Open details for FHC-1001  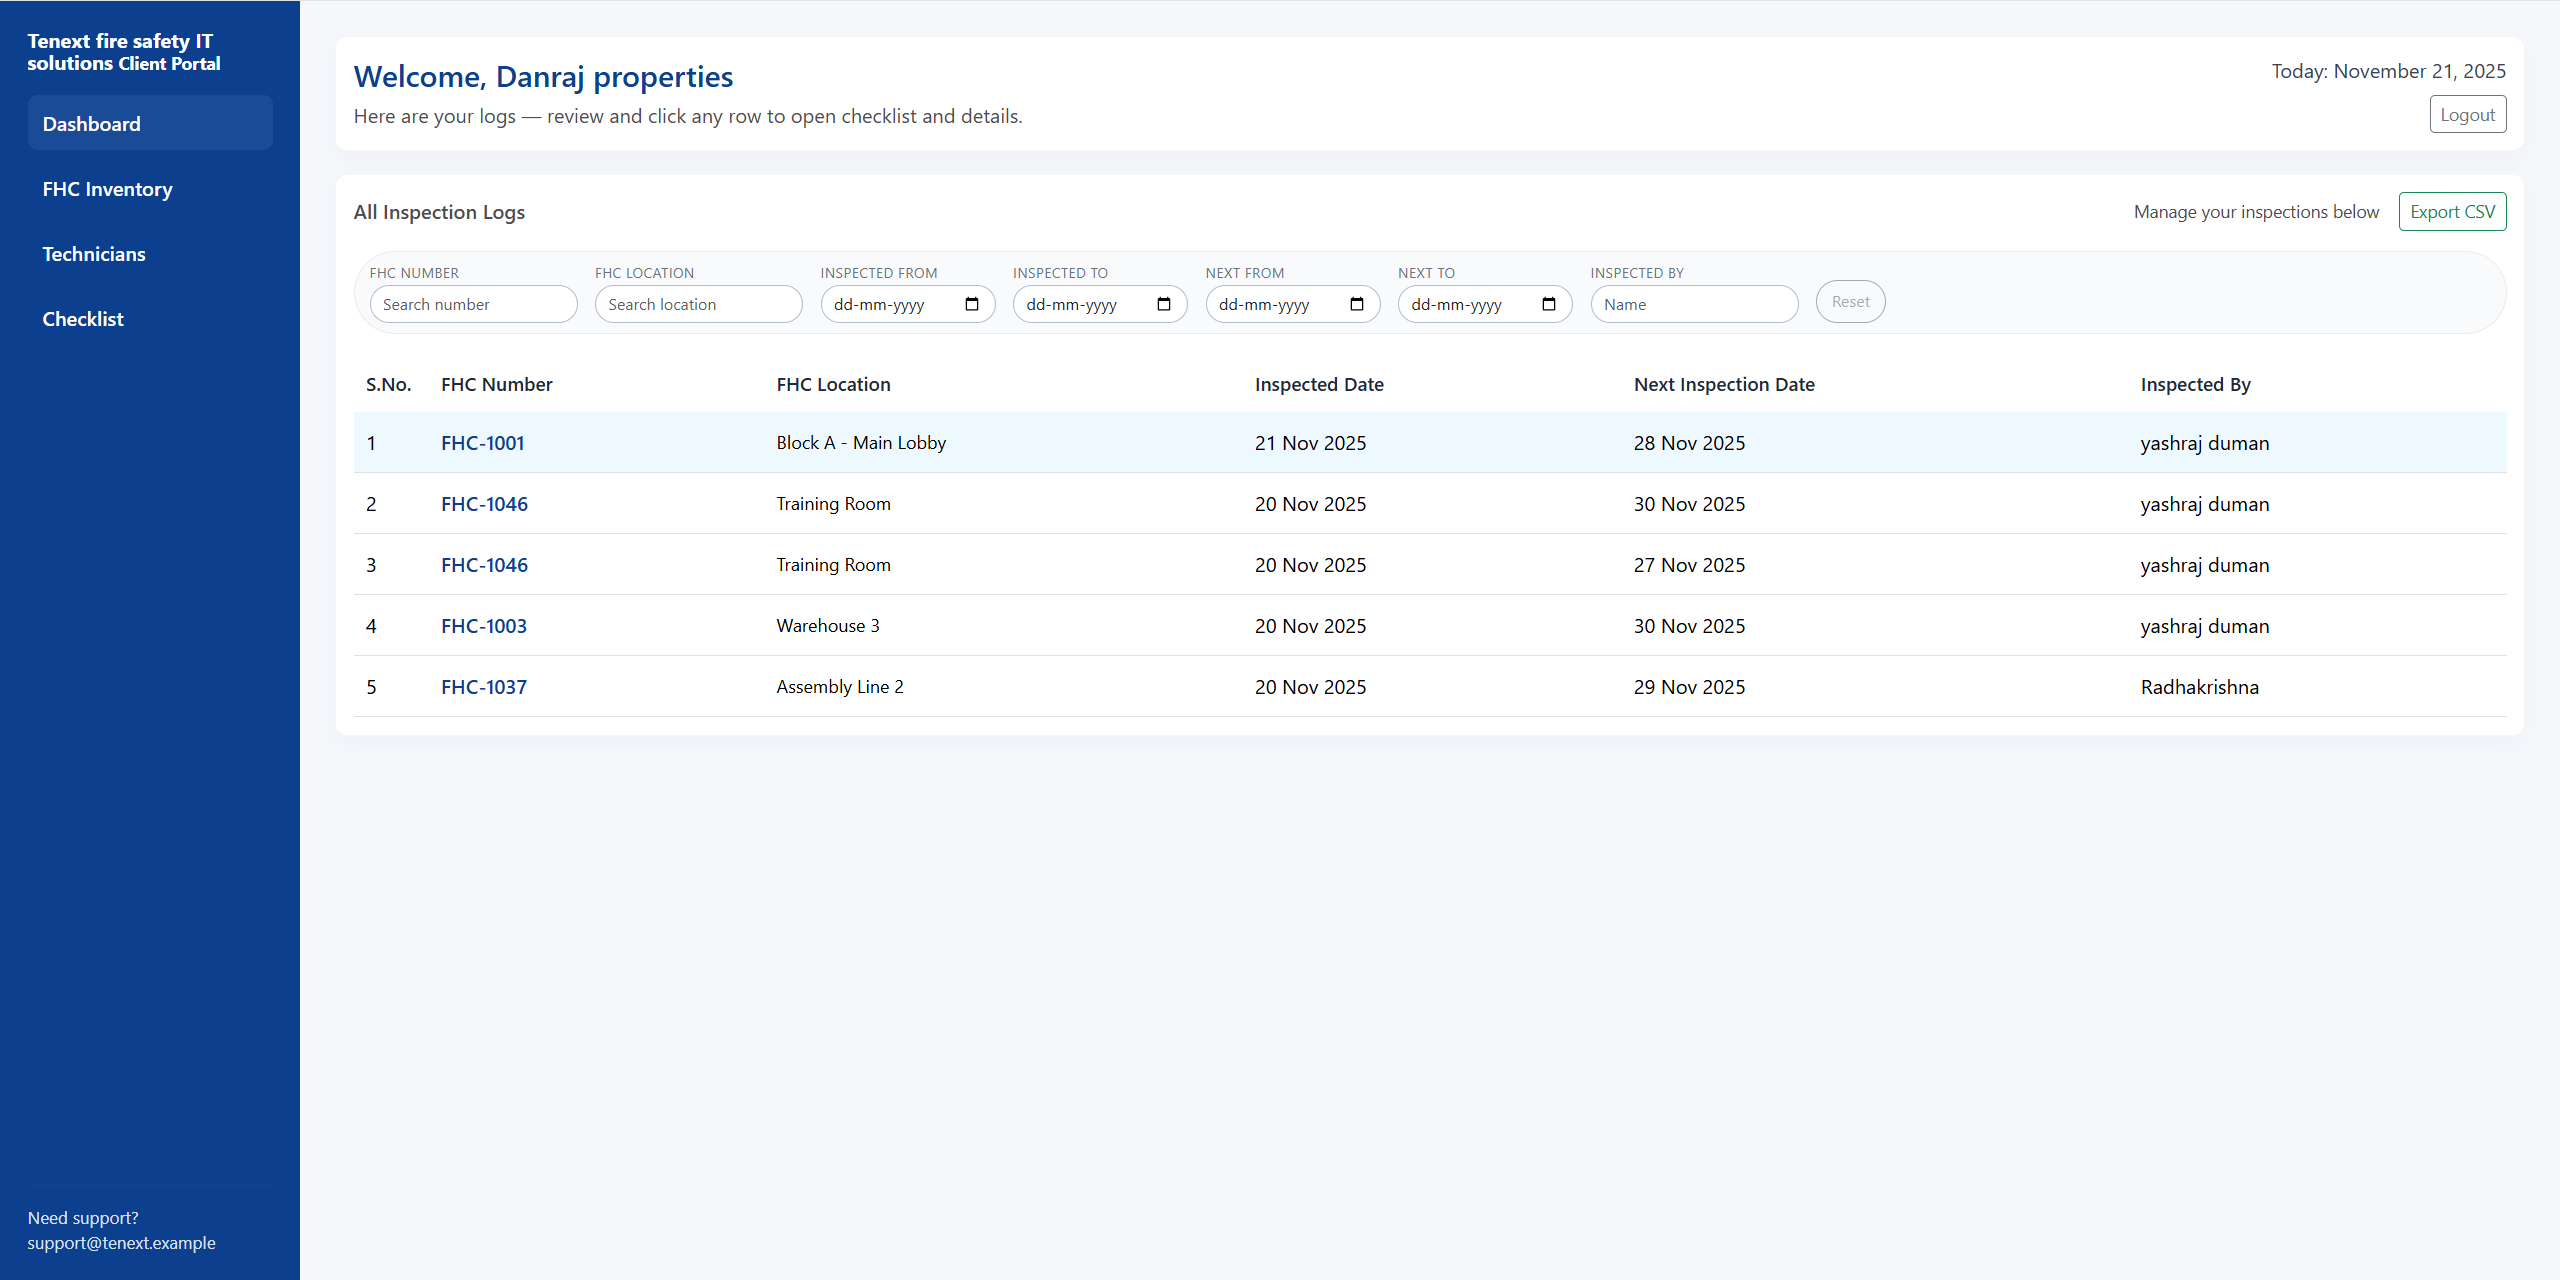(x=482, y=442)
